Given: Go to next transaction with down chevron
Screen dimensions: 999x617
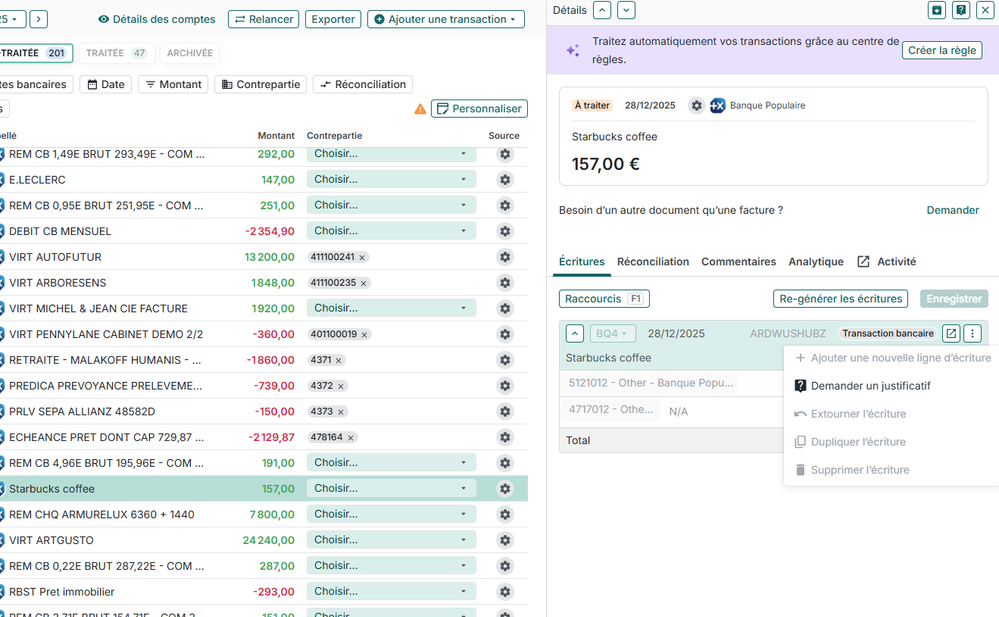Looking at the screenshot, I should pos(626,10).
